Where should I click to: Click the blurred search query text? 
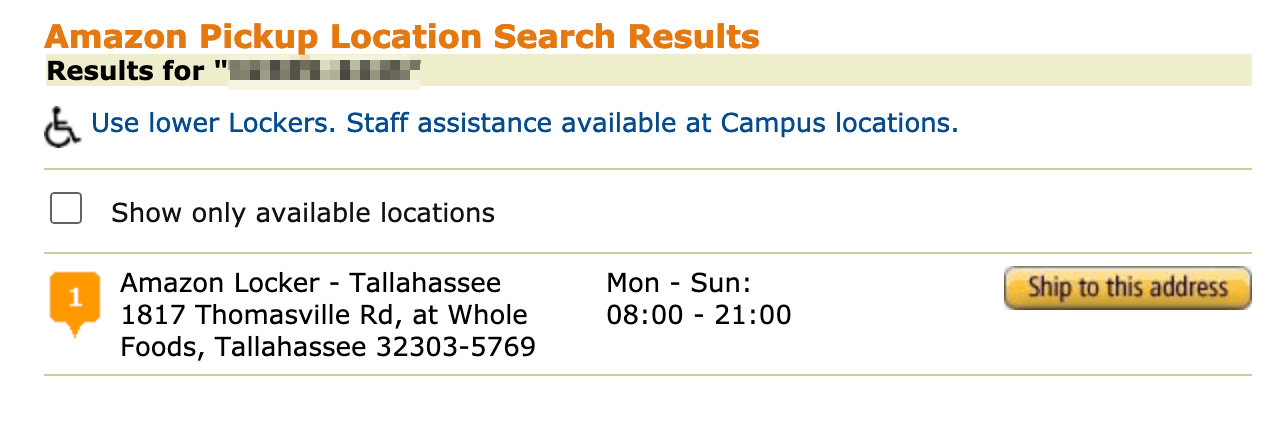tap(322, 72)
